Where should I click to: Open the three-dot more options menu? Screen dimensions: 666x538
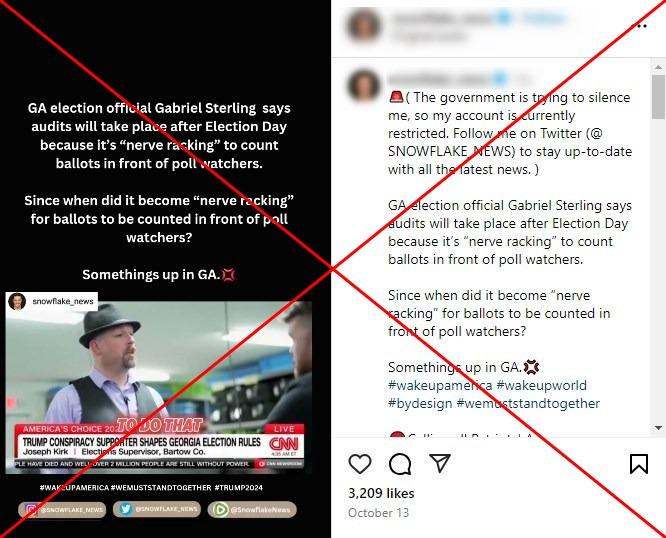click(641, 26)
